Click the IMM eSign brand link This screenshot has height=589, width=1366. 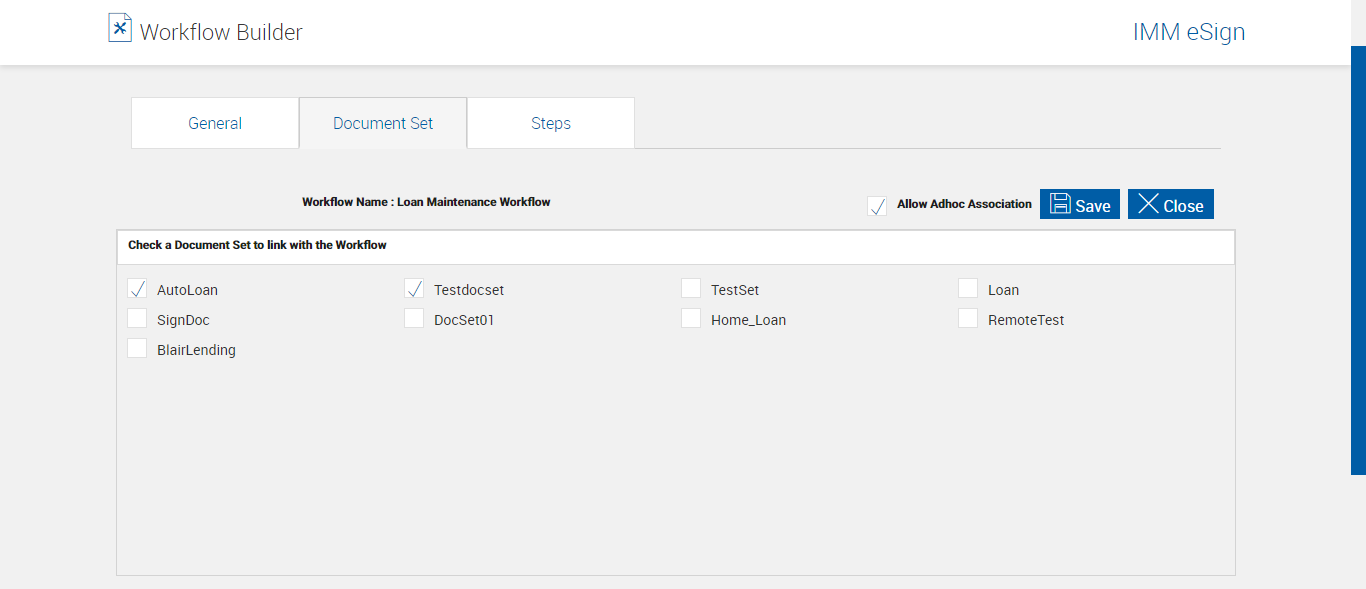(1188, 32)
